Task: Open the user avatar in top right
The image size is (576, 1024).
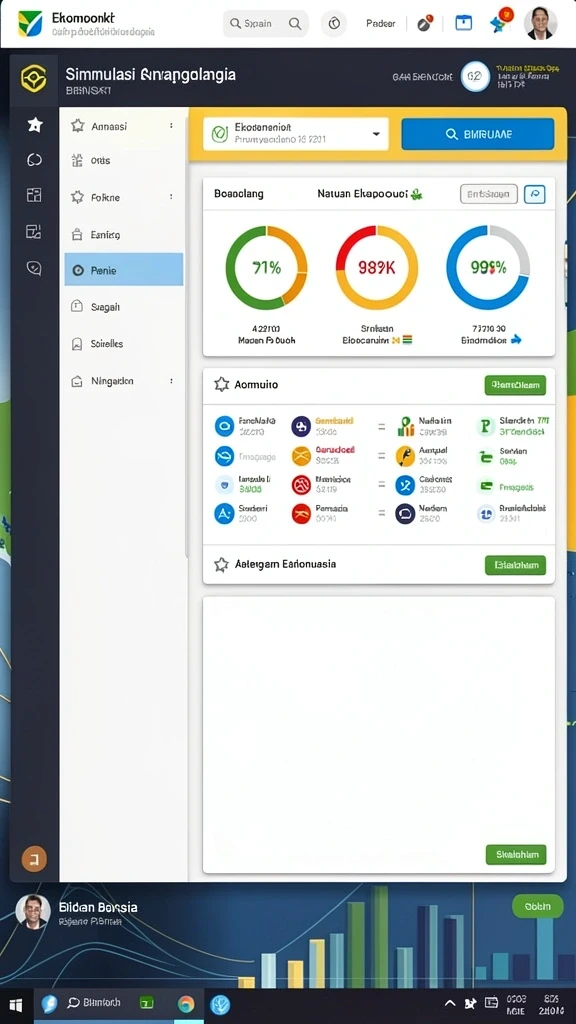Action: 540,24
